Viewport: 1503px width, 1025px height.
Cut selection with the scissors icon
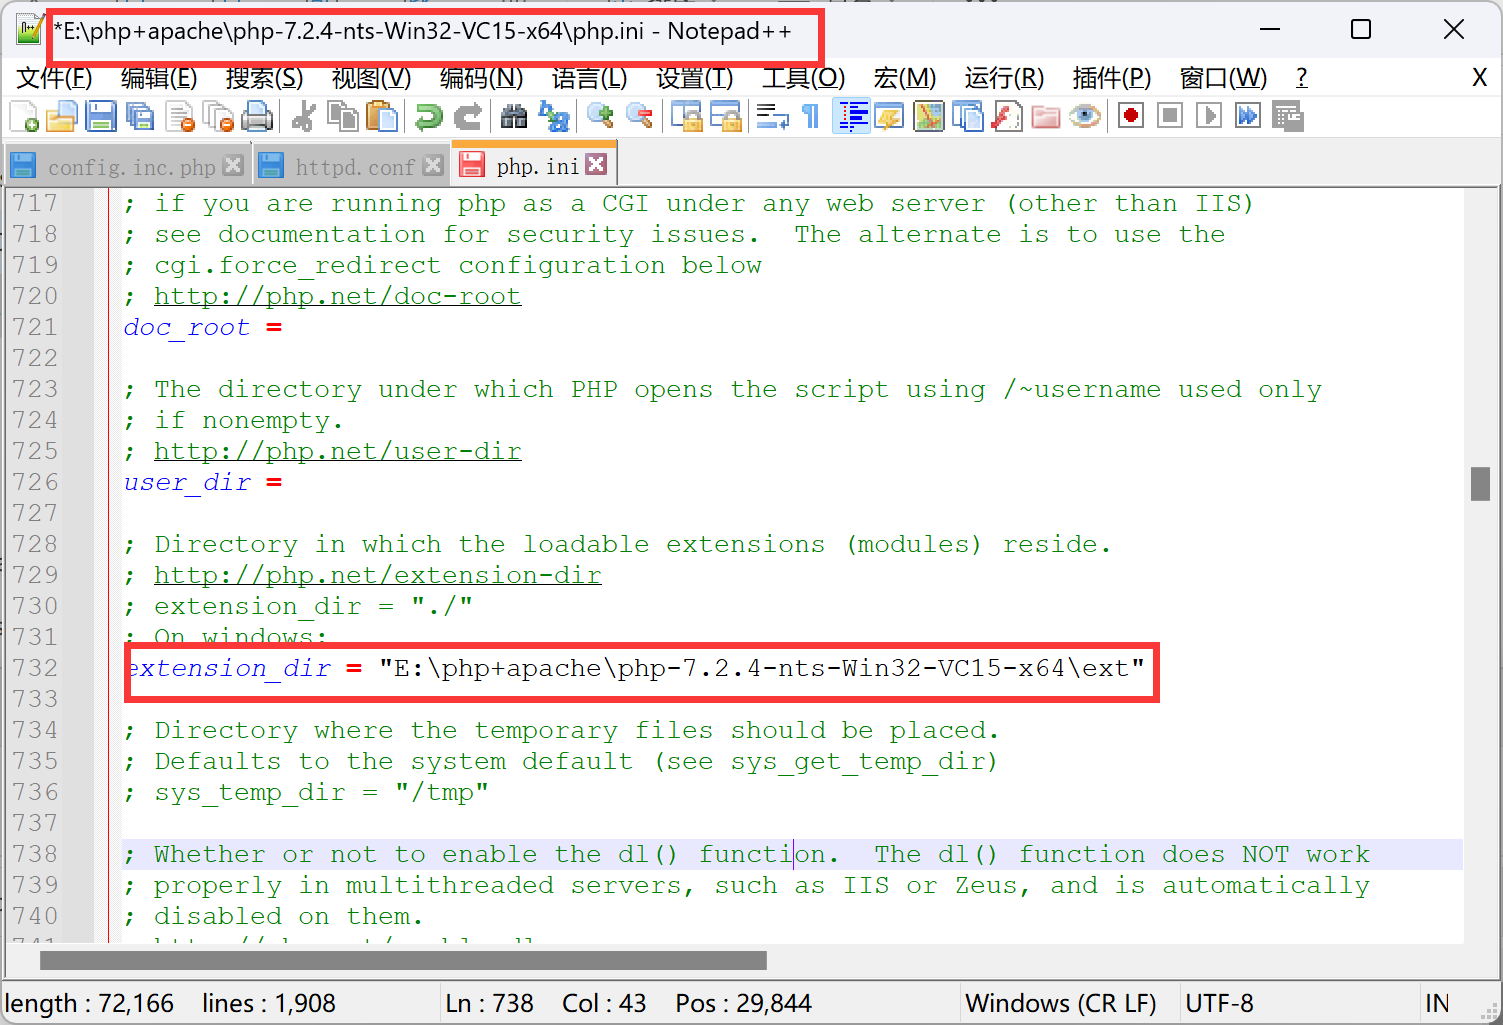[303, 117]
